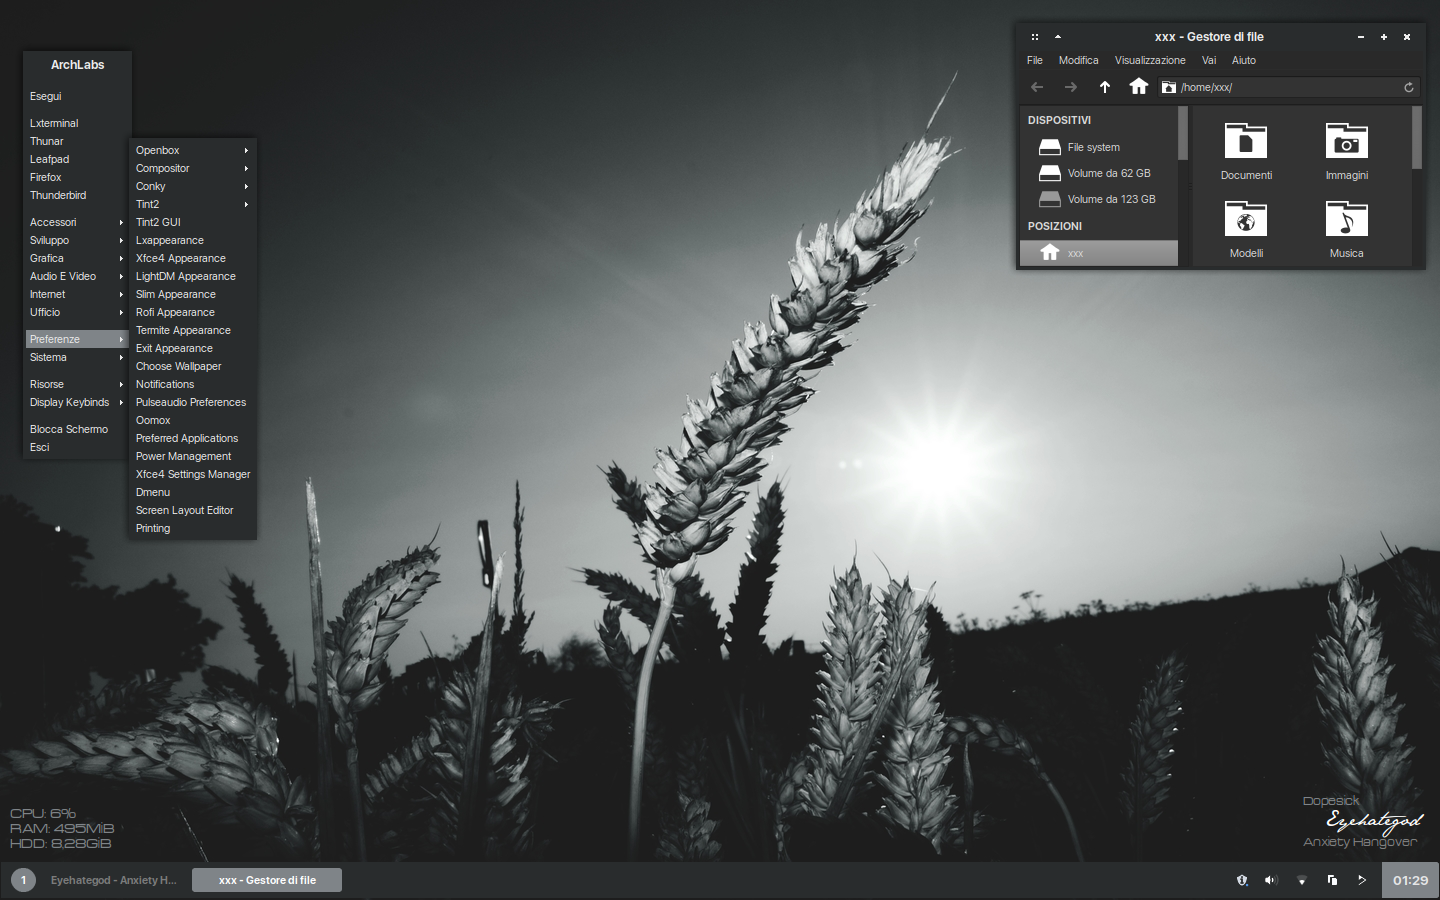The width and height of the screenshot is (1440, 900).
Task: Open Lxappearance from the submenu
Action: [x=192, y=240]
